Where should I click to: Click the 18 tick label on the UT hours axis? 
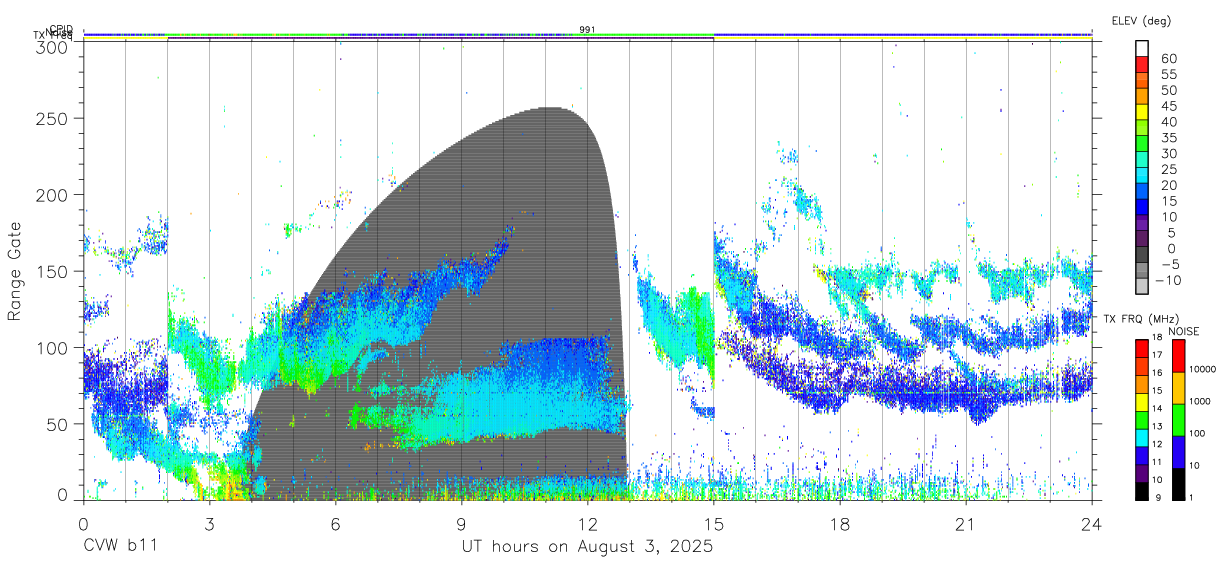click(x=839, y=524)
